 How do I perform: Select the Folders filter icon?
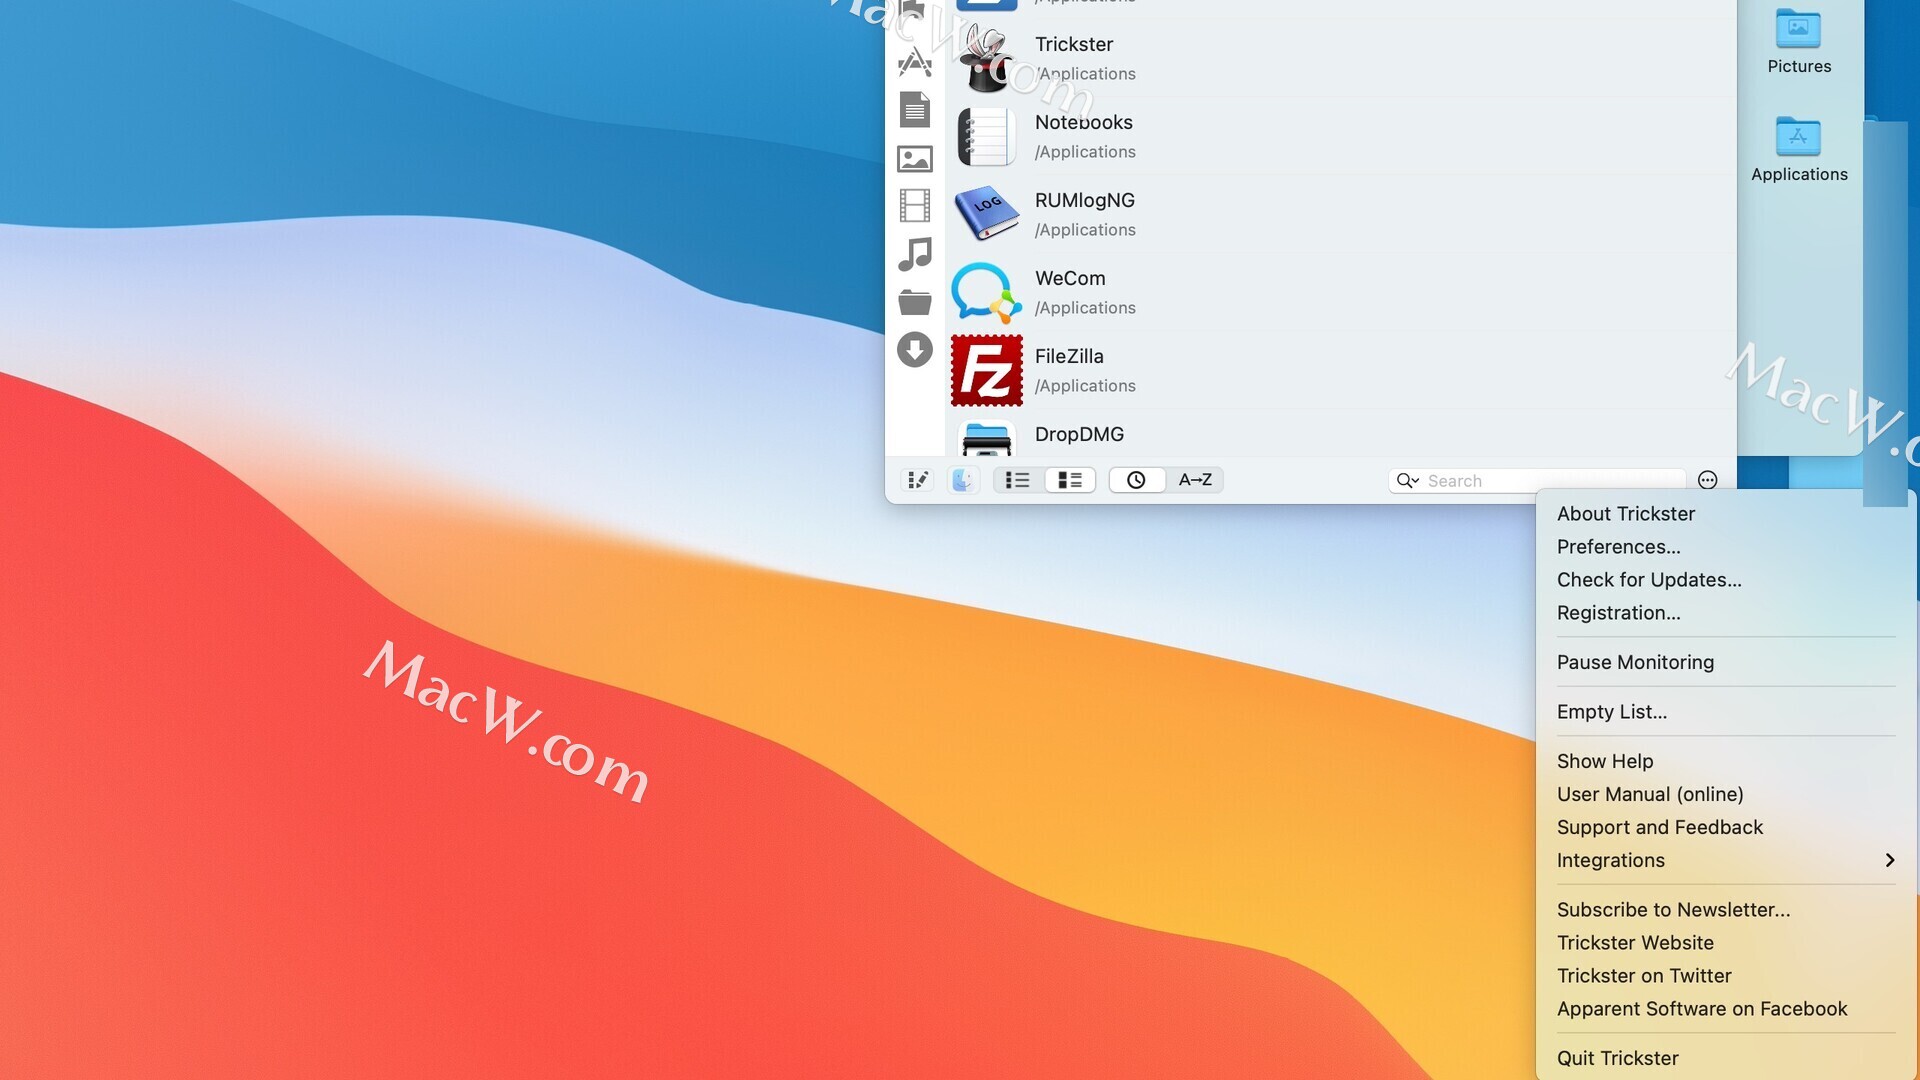click(x=915, y=302)
